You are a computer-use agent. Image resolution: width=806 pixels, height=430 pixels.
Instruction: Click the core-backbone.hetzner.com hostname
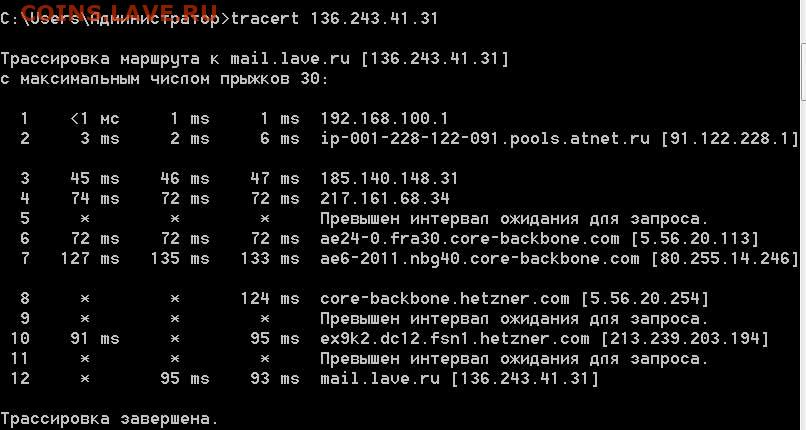pyautogui.click(x=445, y=298)
